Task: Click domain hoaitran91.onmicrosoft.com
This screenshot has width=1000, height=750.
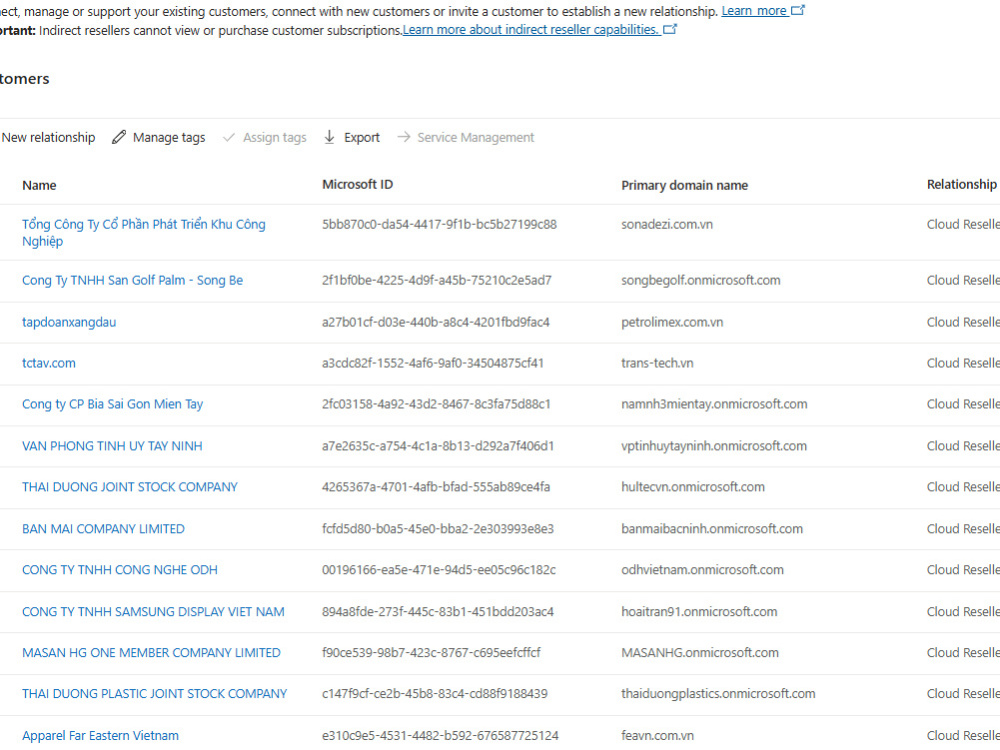Action: pos(700,612)
